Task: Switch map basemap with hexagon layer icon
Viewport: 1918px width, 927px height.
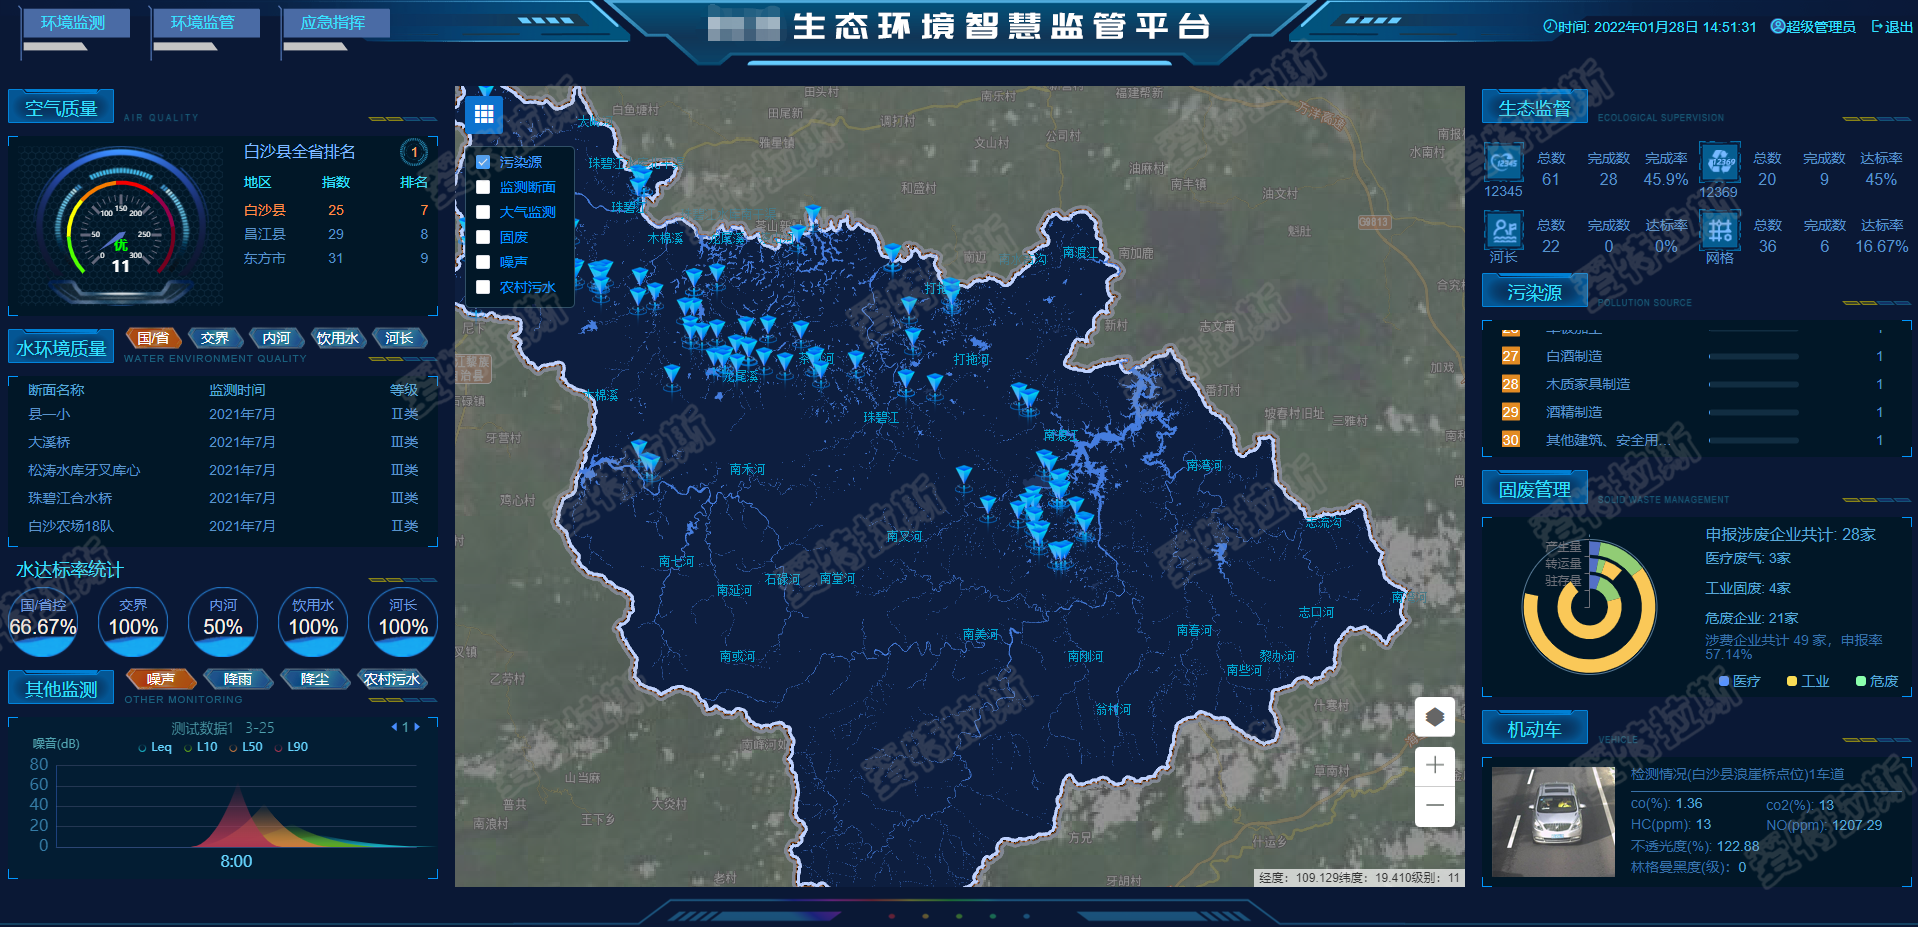Action: (x=1434, y=716)
